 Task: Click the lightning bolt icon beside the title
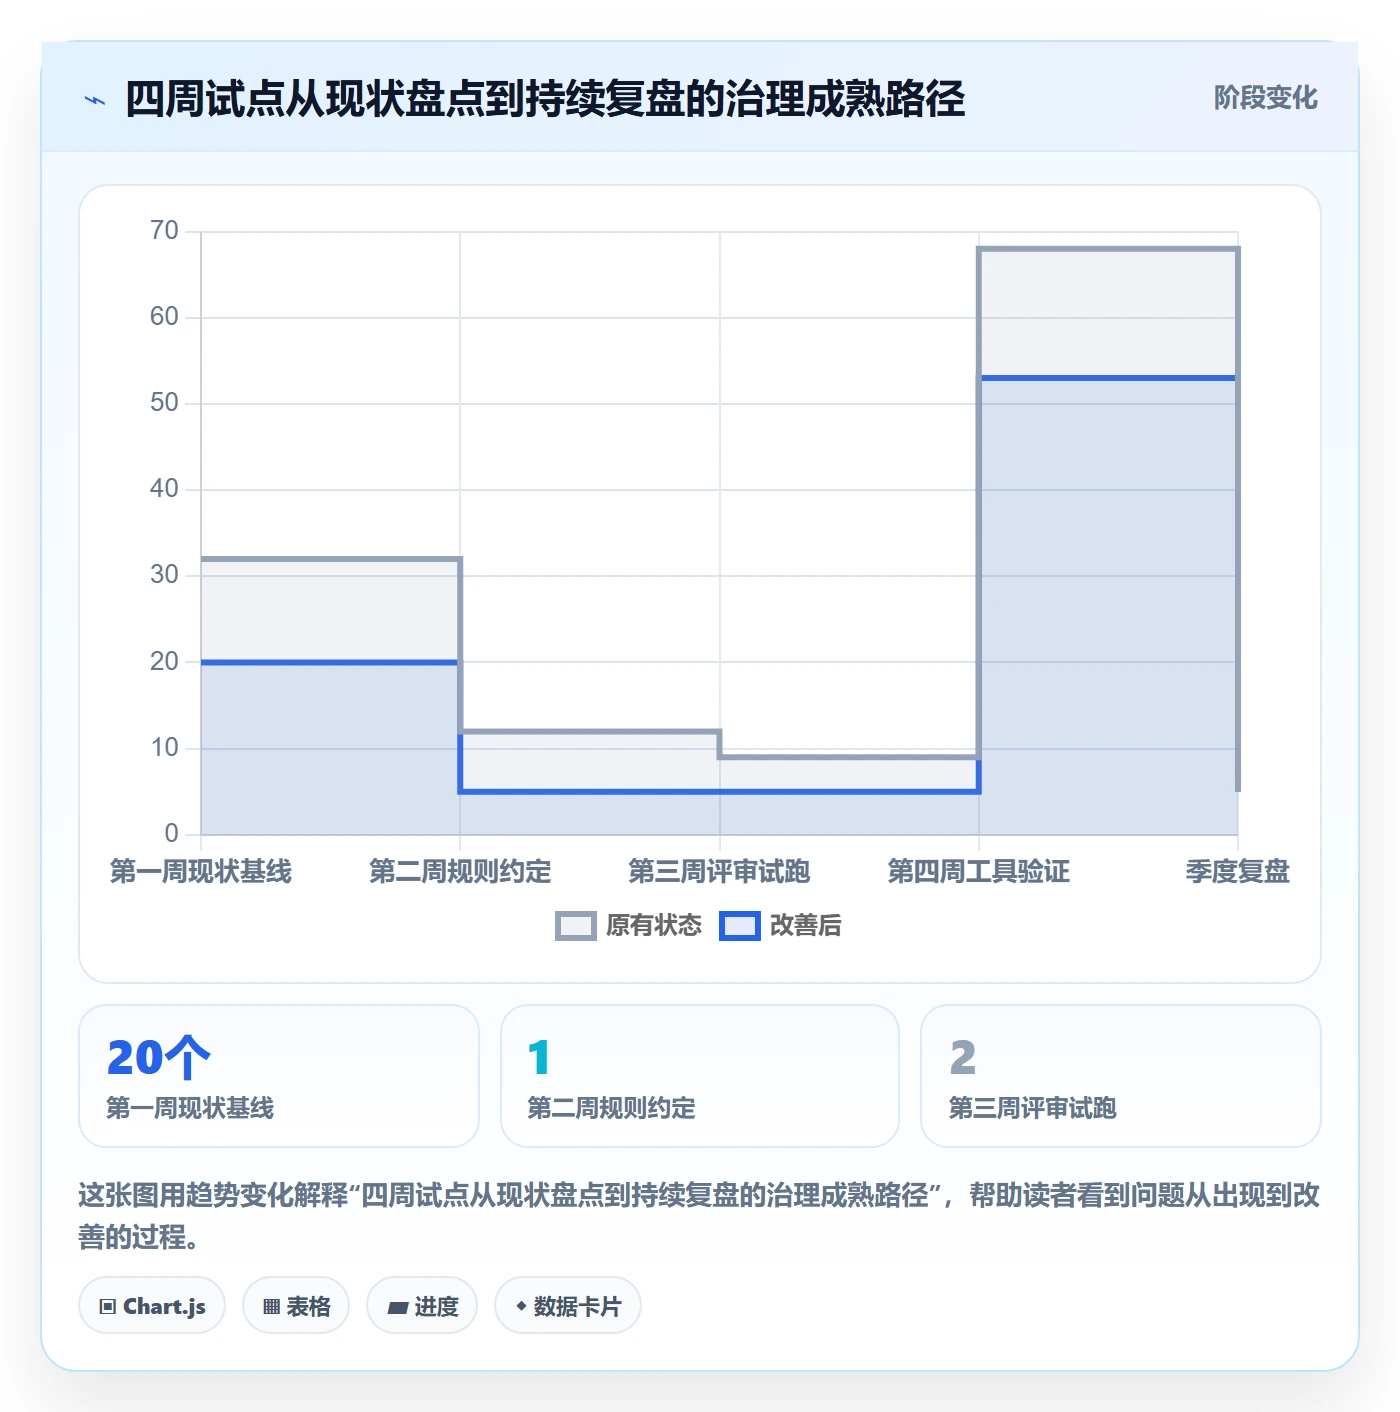click(95, 100)
